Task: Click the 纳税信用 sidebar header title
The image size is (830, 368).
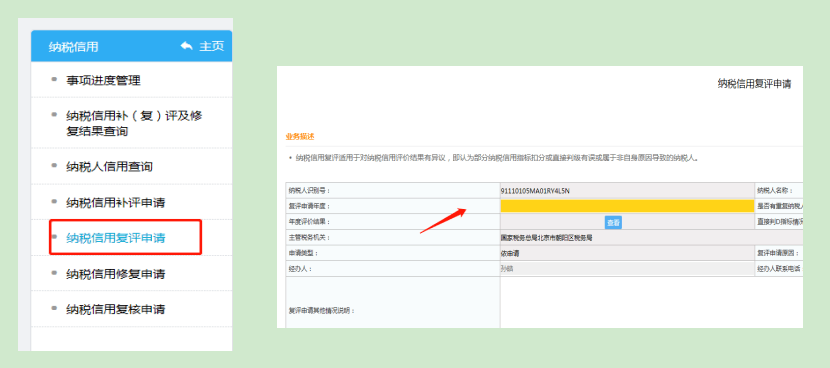Action: tap(73, 47)
